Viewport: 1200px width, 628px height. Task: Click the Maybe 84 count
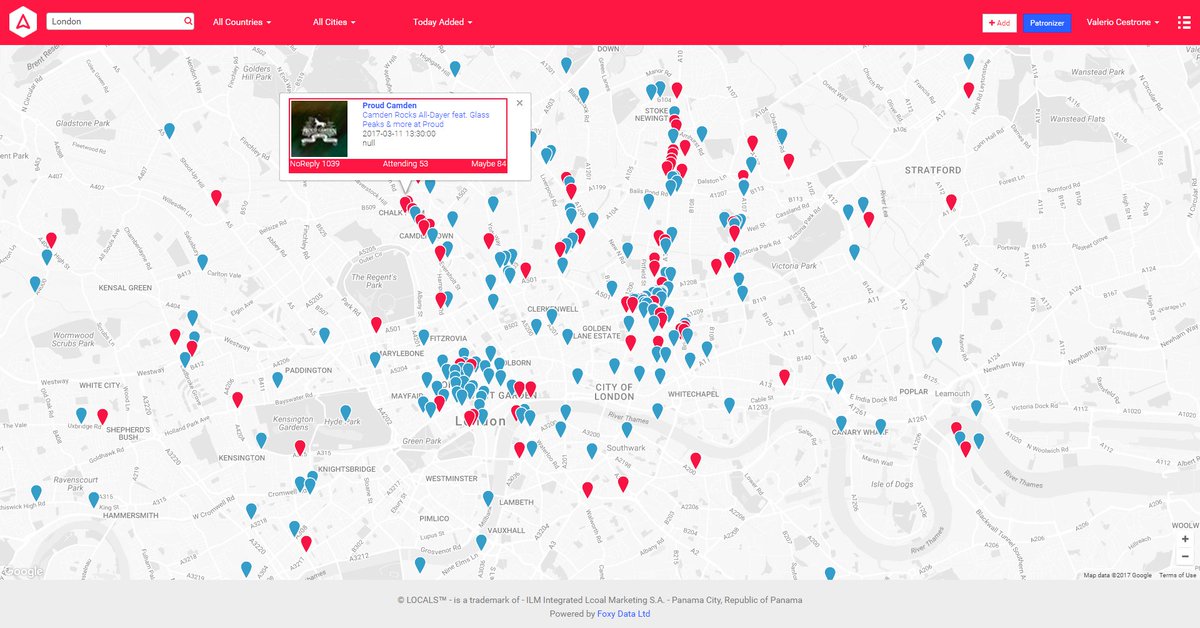[489, 164]
